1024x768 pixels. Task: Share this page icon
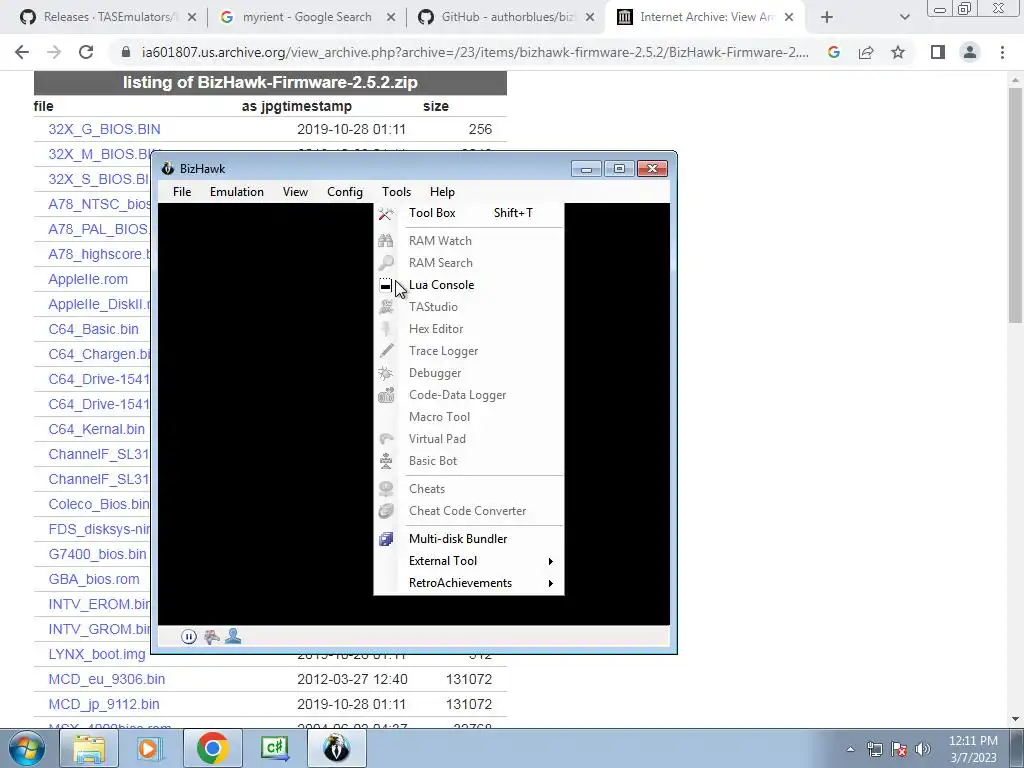pyautogui.click(x=866, y=53)
